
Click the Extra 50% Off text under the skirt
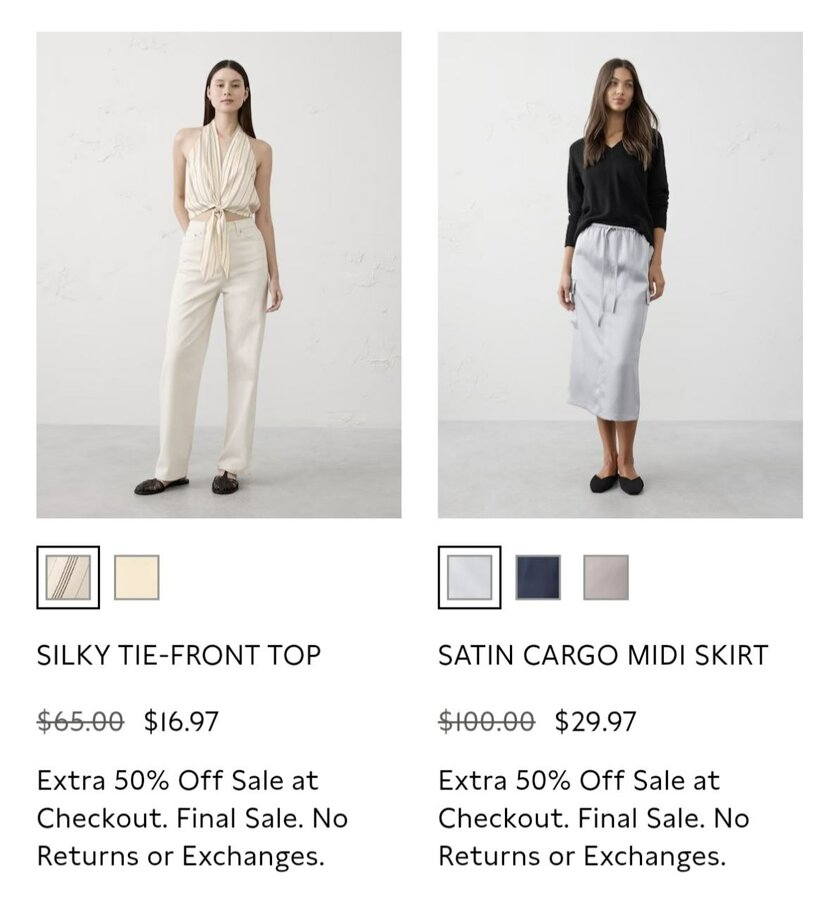tap(529, 781)
